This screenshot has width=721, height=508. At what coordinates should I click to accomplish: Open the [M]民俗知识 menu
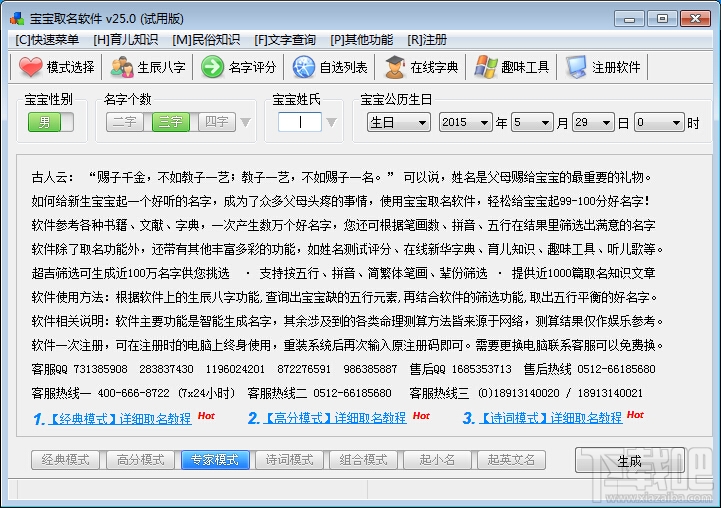pyautogui.click(x=206, y=40)
